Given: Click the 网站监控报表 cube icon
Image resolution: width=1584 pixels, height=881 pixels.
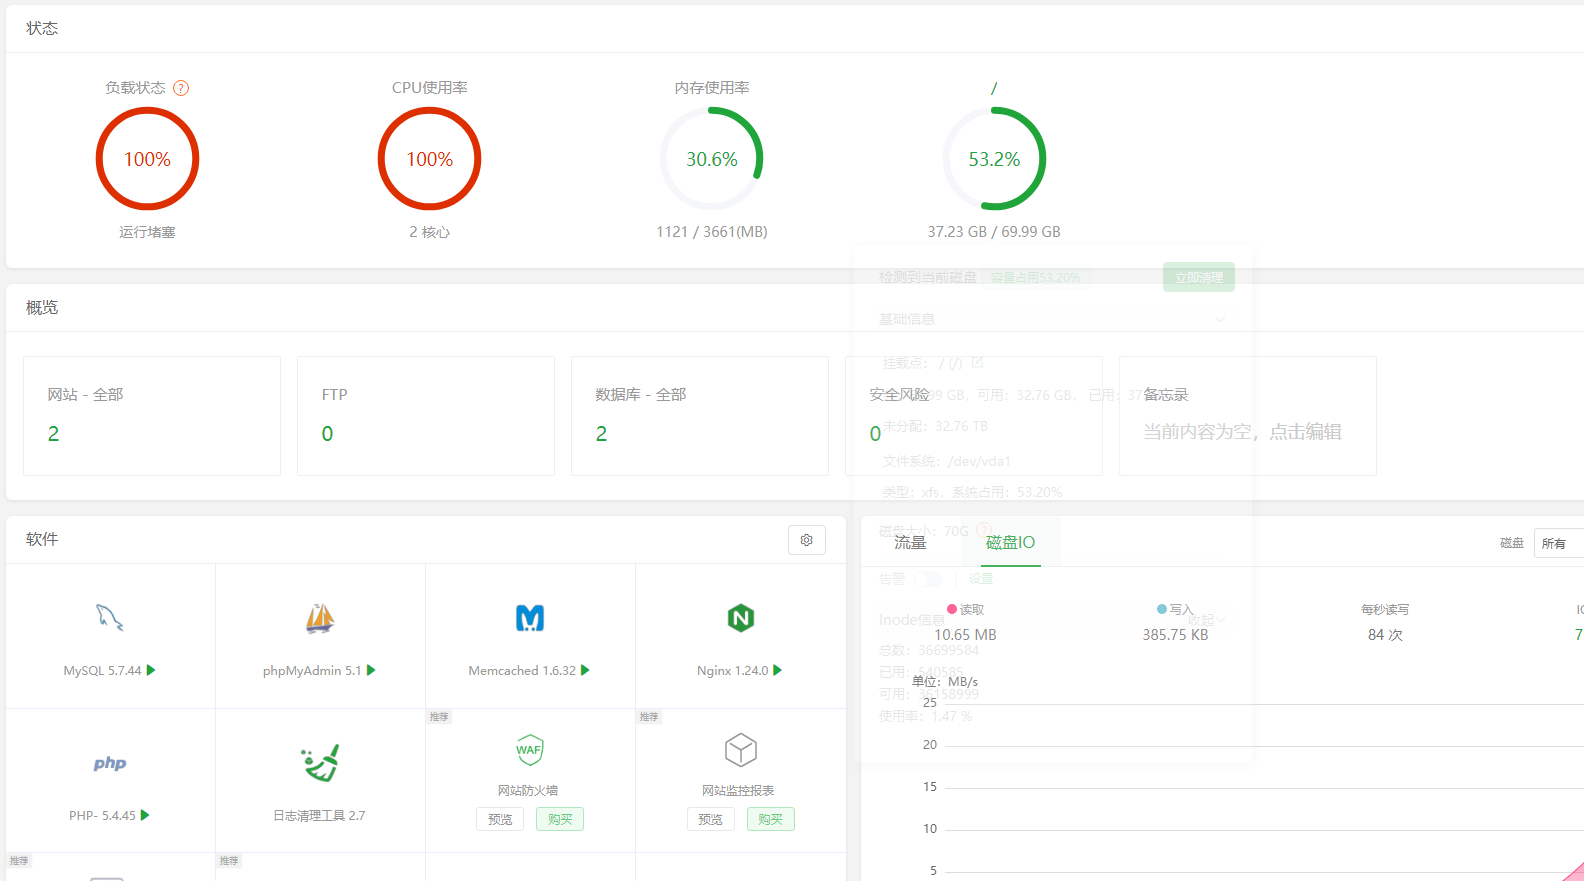Looking at the screenshot, I should coord(741,750).
